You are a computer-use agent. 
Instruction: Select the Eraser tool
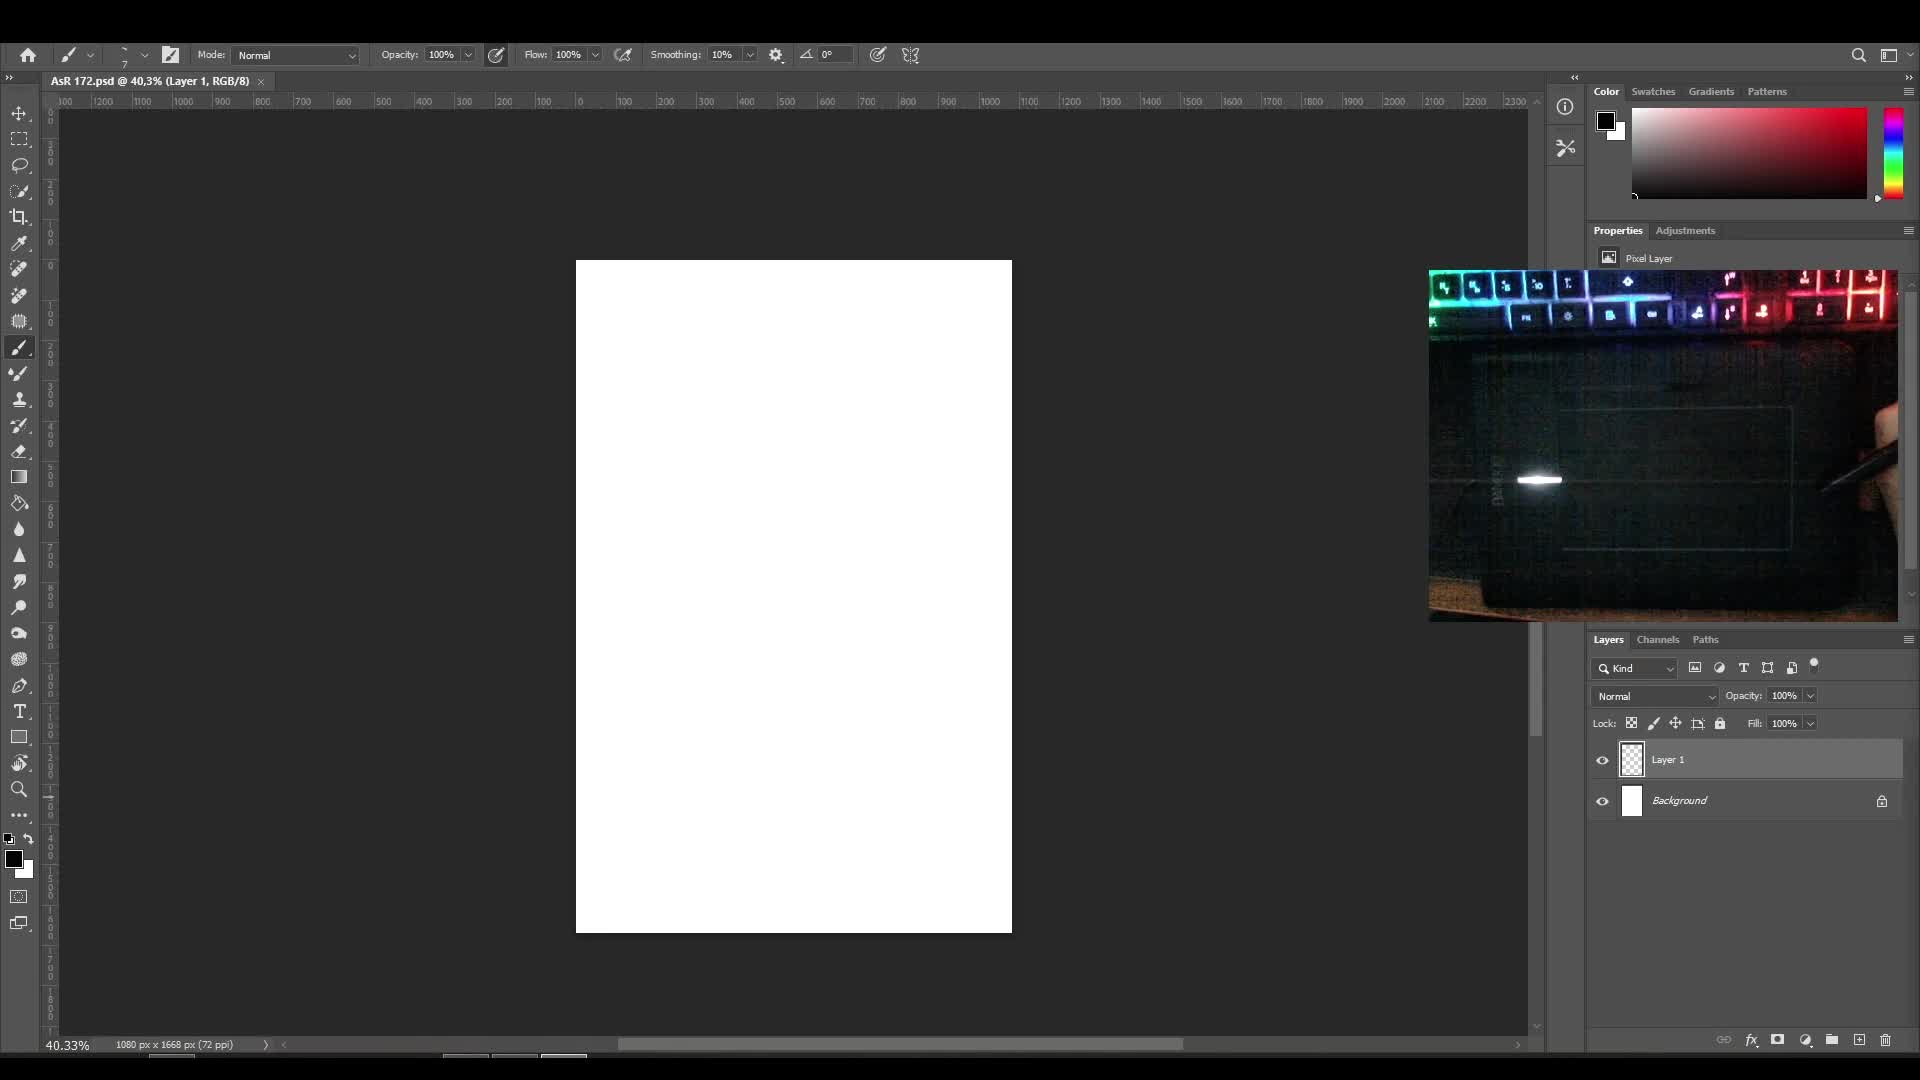click(19, 451)
